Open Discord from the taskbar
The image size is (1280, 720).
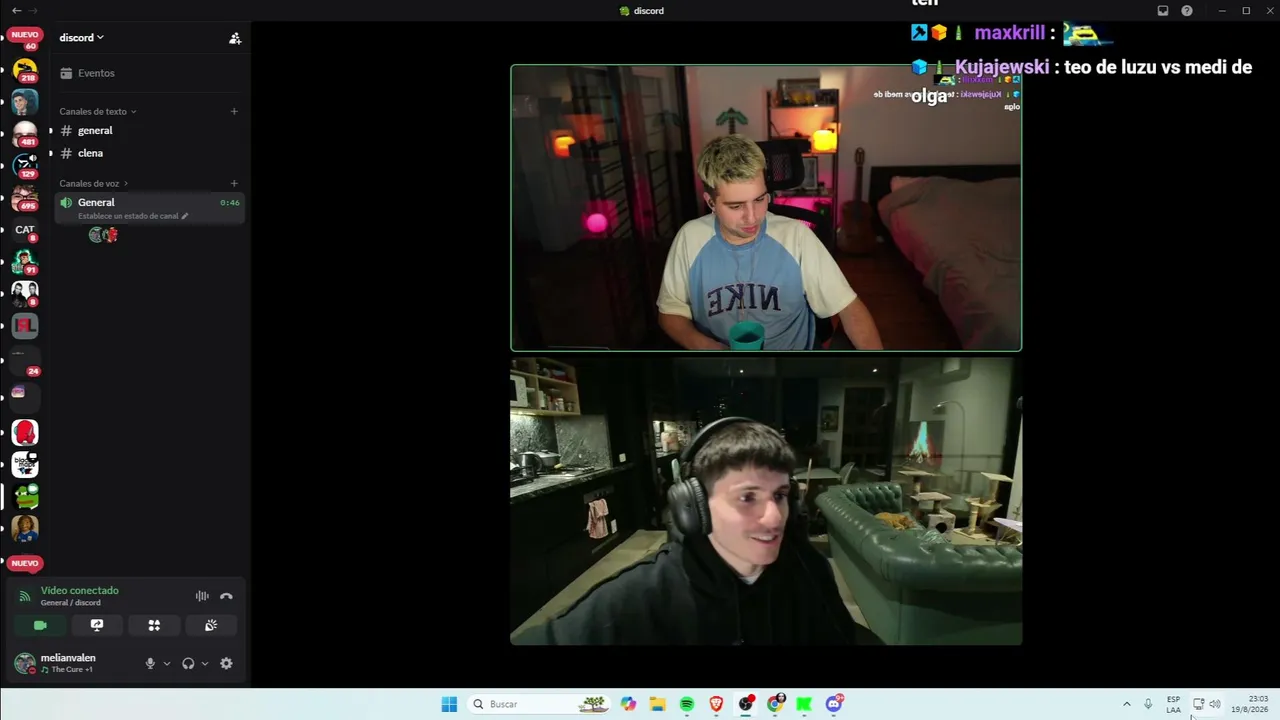tap(834, 704)
